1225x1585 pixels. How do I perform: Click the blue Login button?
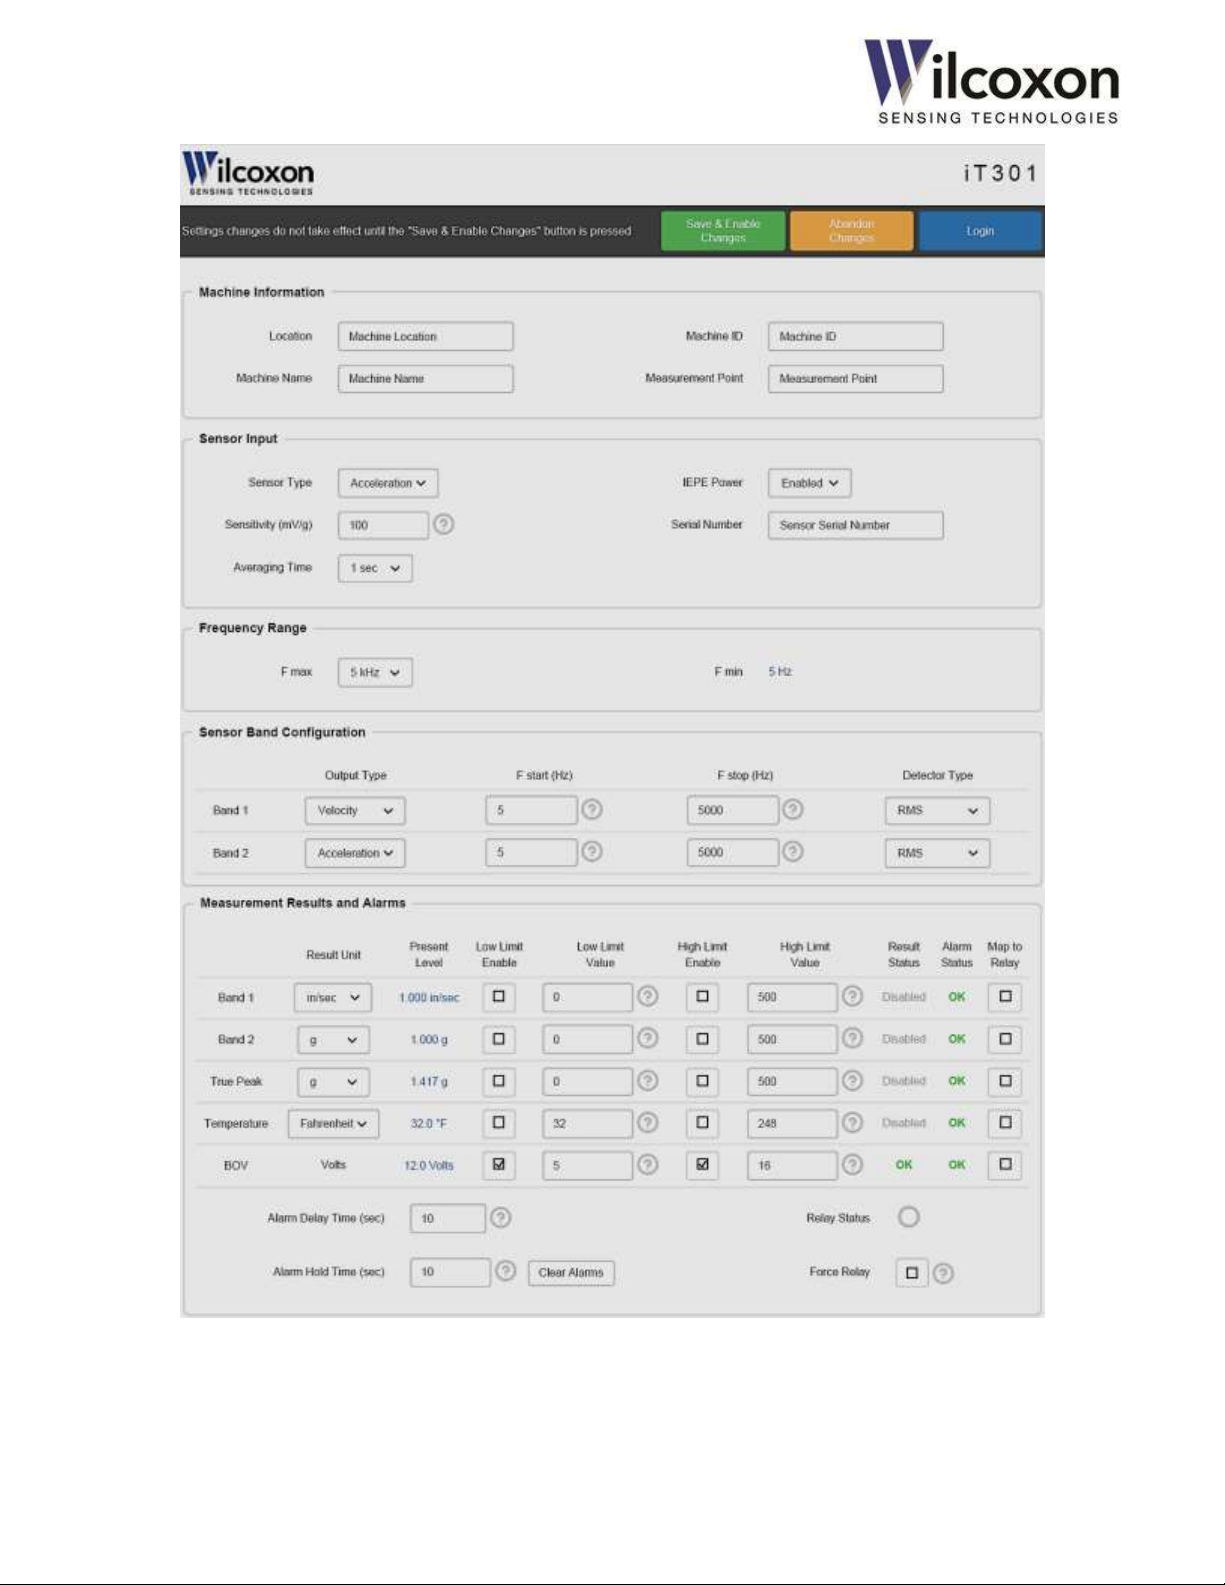point(980,231)
